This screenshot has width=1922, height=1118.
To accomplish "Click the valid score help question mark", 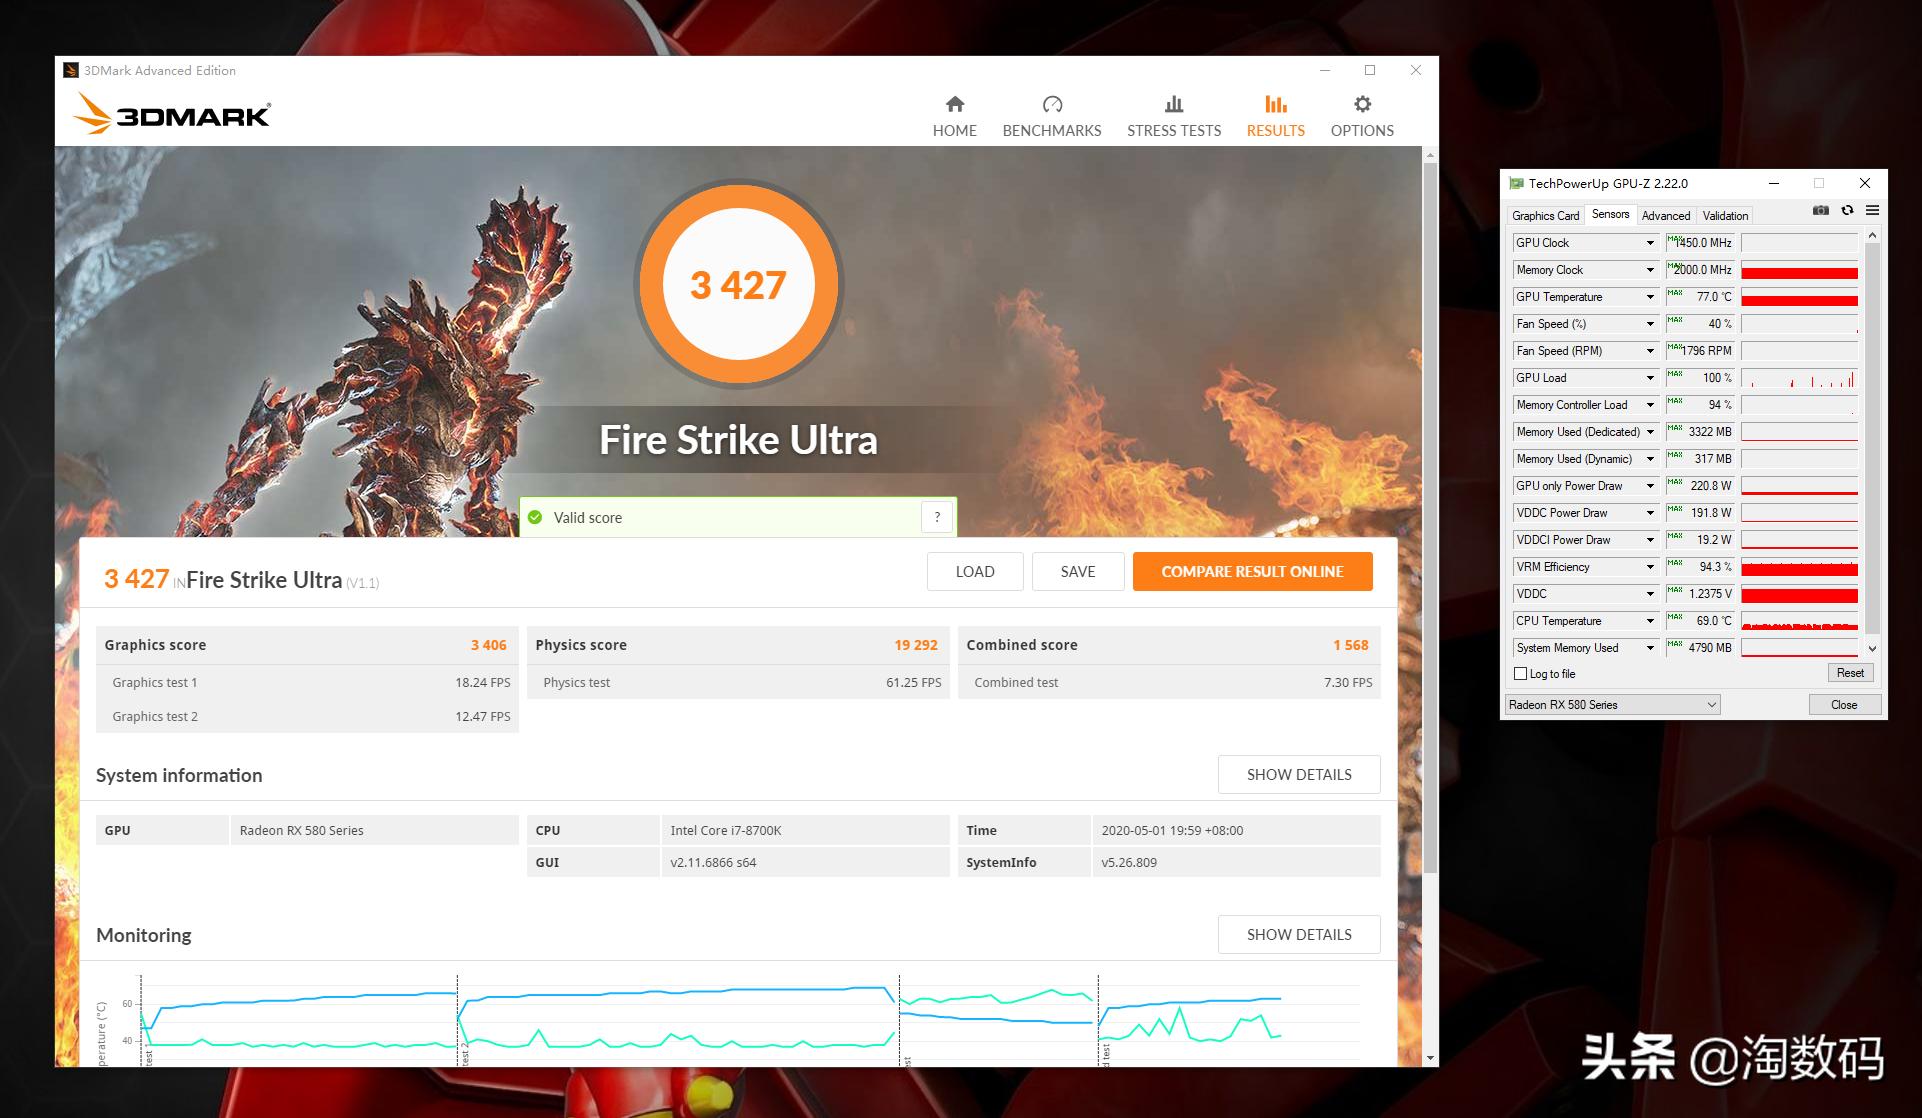I will 936,517.
